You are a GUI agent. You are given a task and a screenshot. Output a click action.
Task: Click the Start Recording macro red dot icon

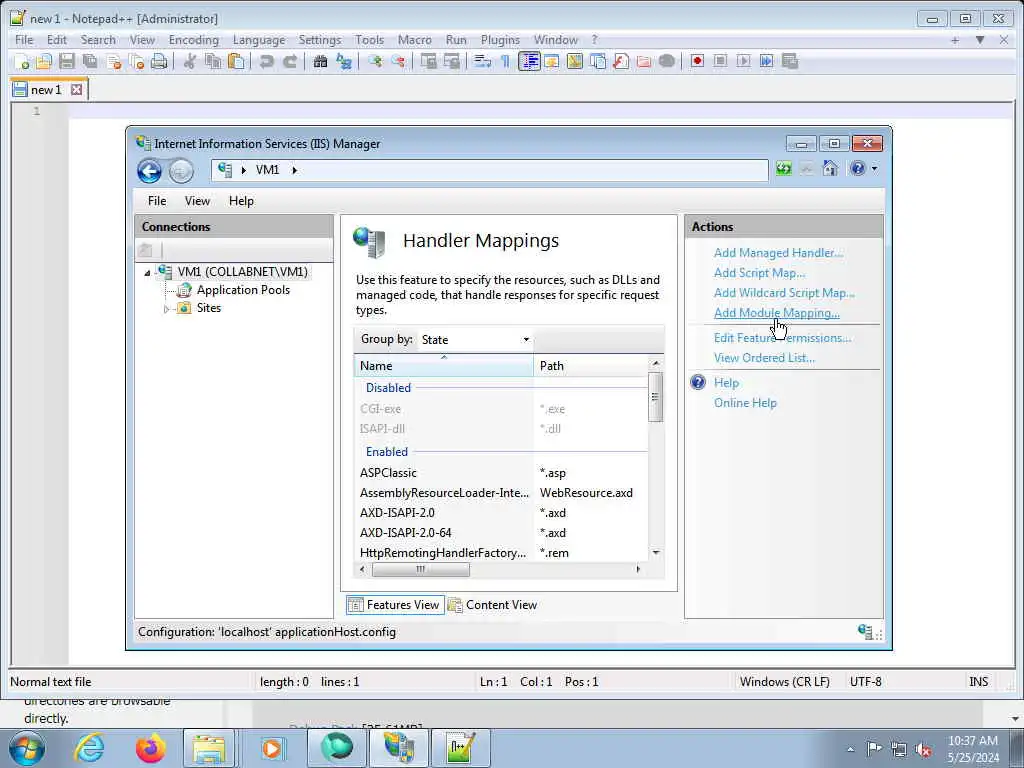(x=697, y=61)
